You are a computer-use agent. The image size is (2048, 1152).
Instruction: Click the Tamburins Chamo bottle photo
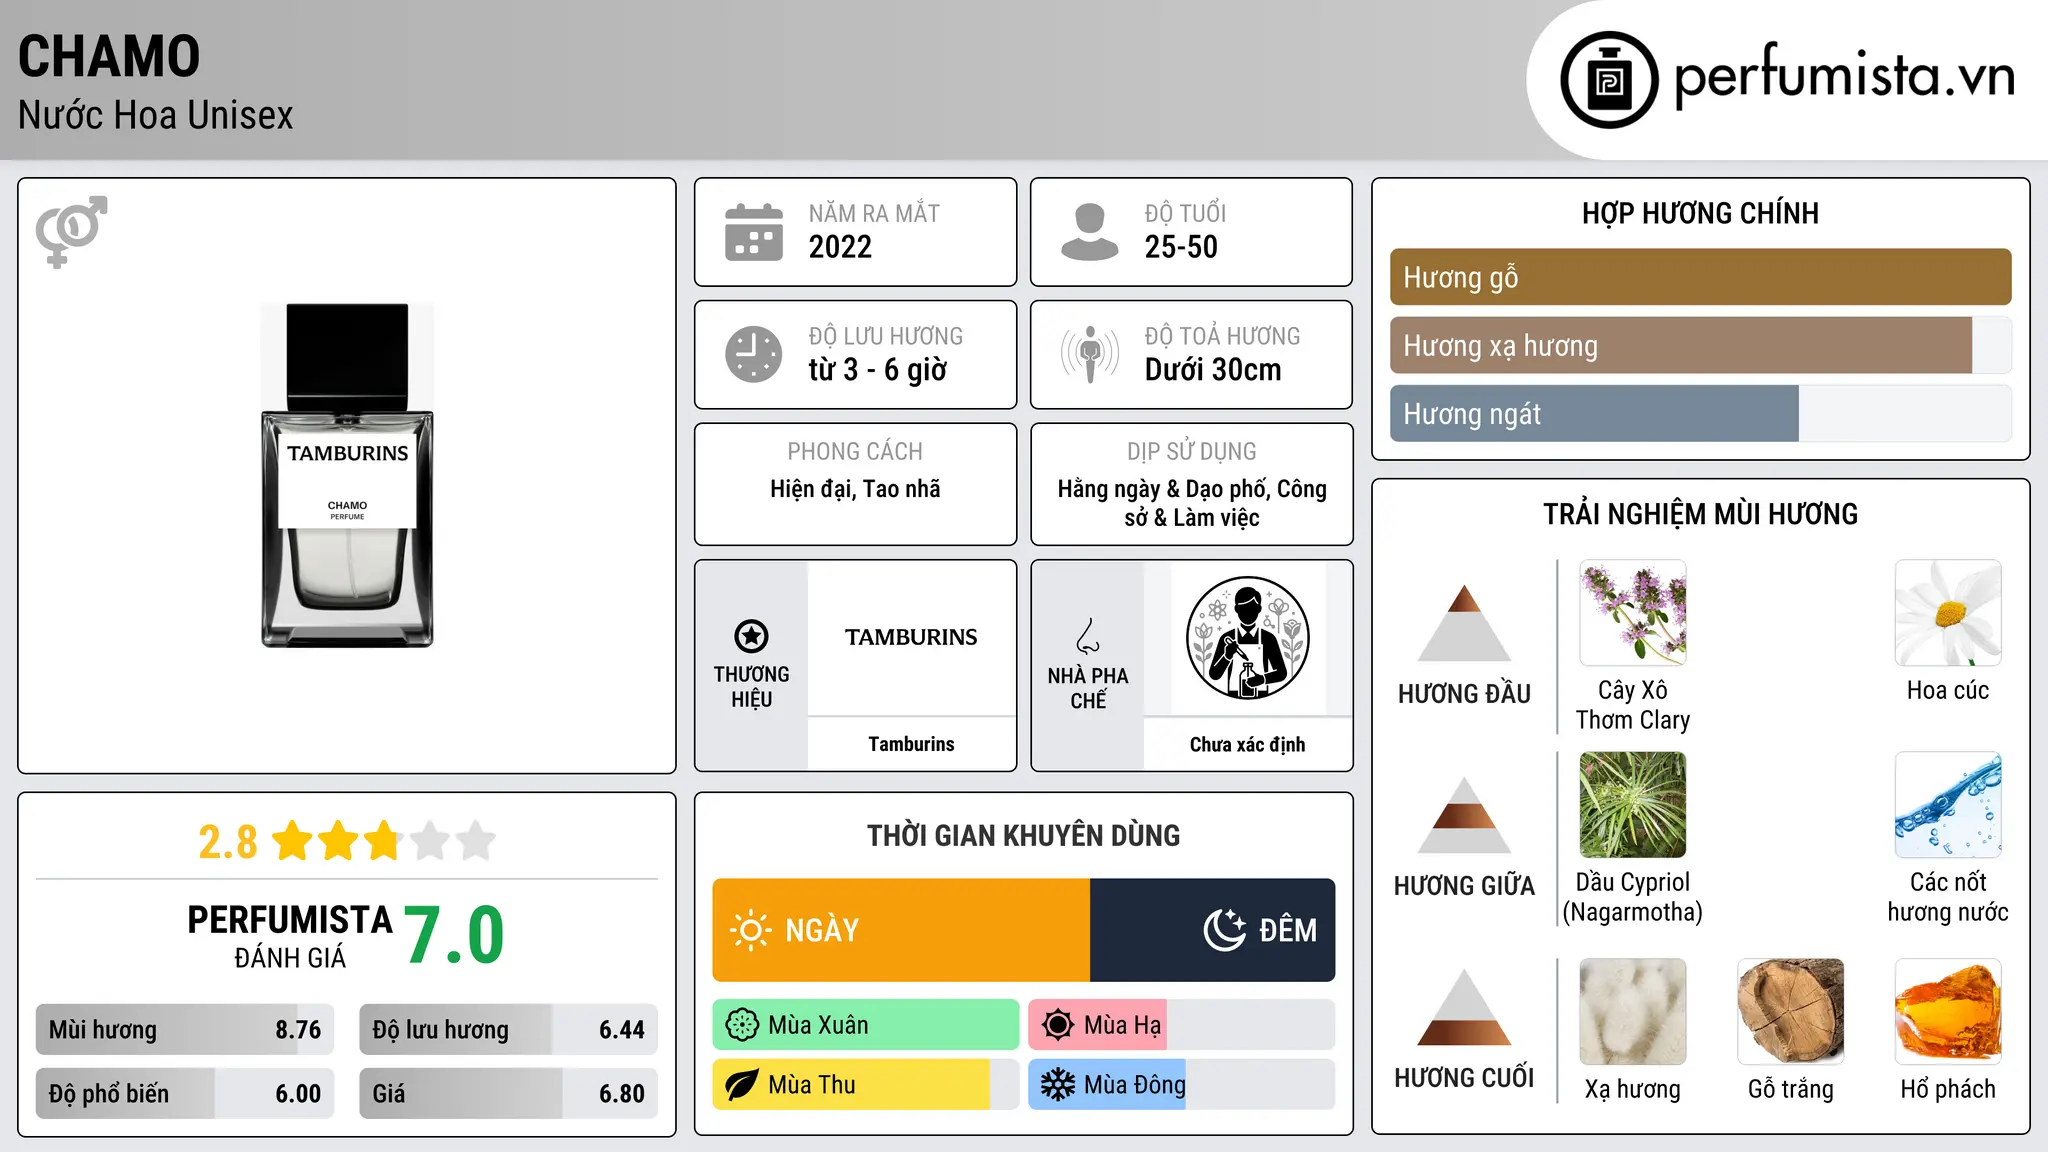point(347,476)
